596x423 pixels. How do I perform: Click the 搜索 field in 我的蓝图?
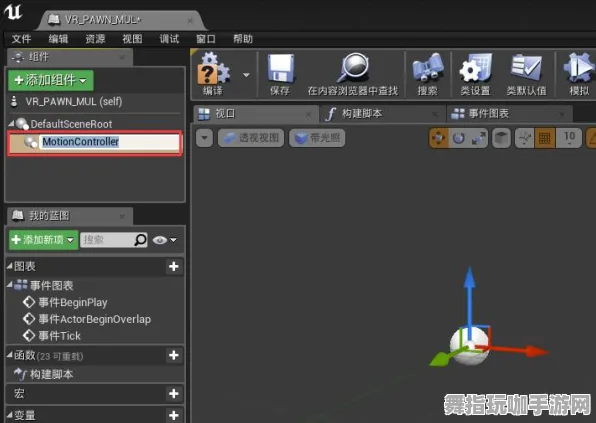[x=108, y=240]
